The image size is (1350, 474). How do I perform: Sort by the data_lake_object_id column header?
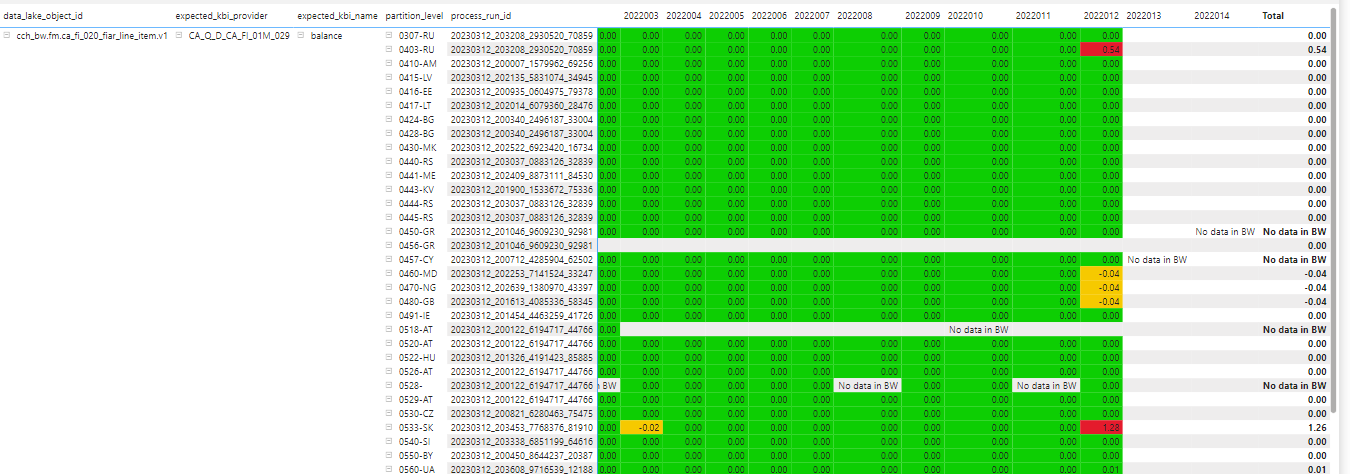(43, 17)
